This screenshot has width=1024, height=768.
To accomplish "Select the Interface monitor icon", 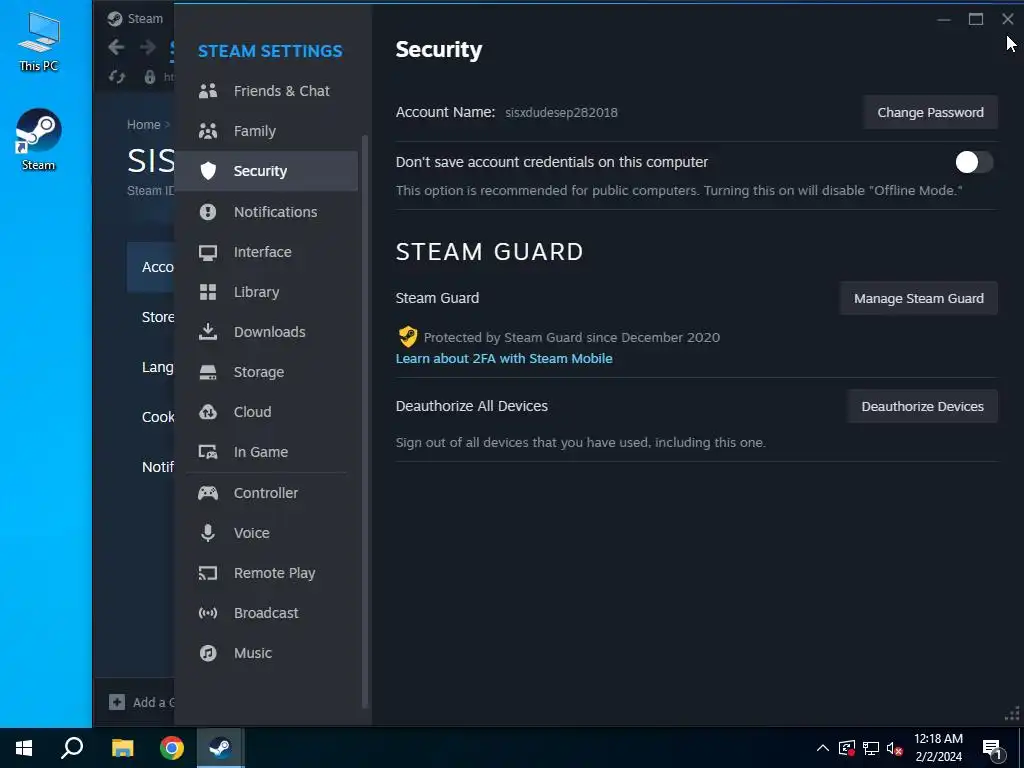I will [x=208, y=252].
